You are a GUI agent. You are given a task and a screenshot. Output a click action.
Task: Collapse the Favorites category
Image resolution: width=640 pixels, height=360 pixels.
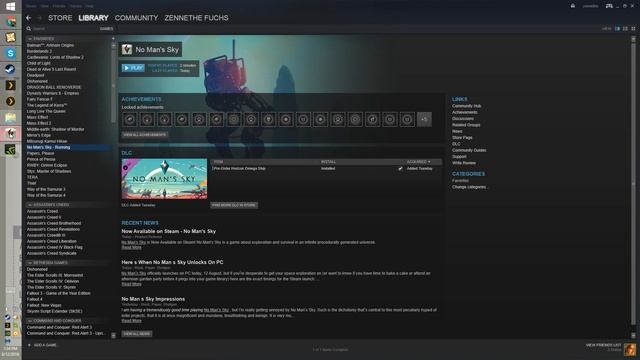(30, 39)
